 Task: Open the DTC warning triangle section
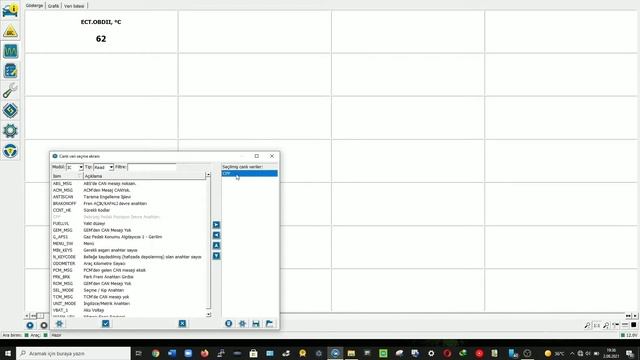(10, 31)
